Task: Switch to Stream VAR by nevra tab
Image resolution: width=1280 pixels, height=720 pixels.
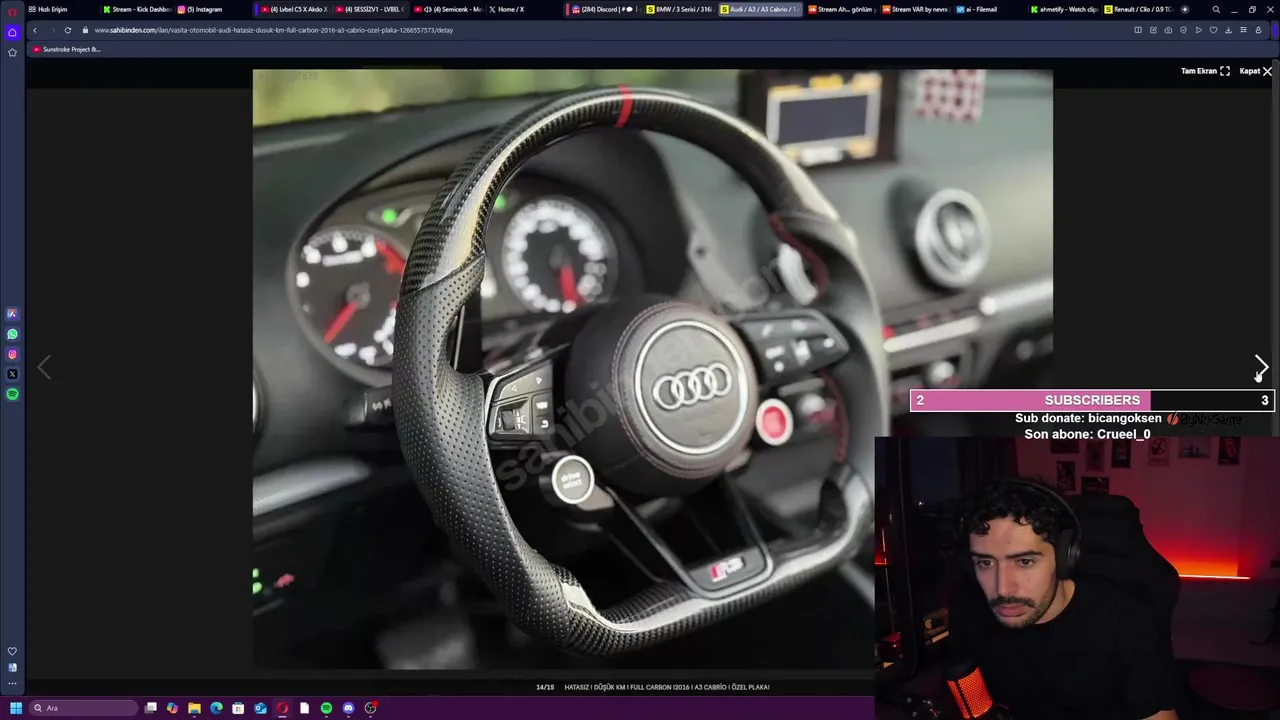Action: coord(916,9)
